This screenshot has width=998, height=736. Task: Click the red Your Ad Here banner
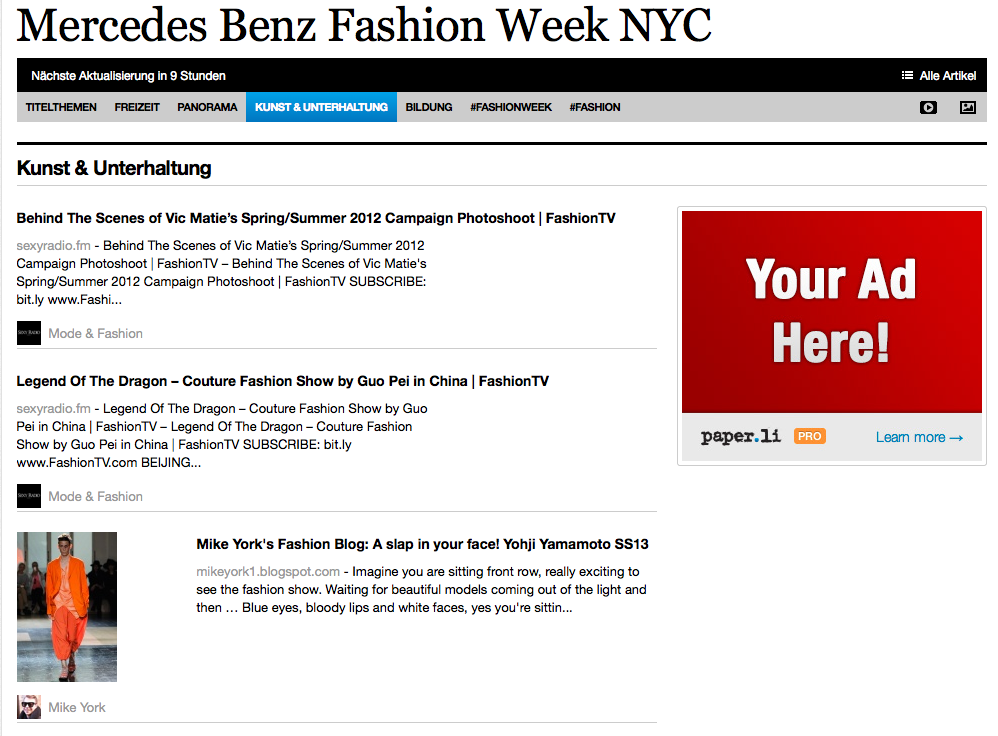pyautogui.click(x=831, y=311)
